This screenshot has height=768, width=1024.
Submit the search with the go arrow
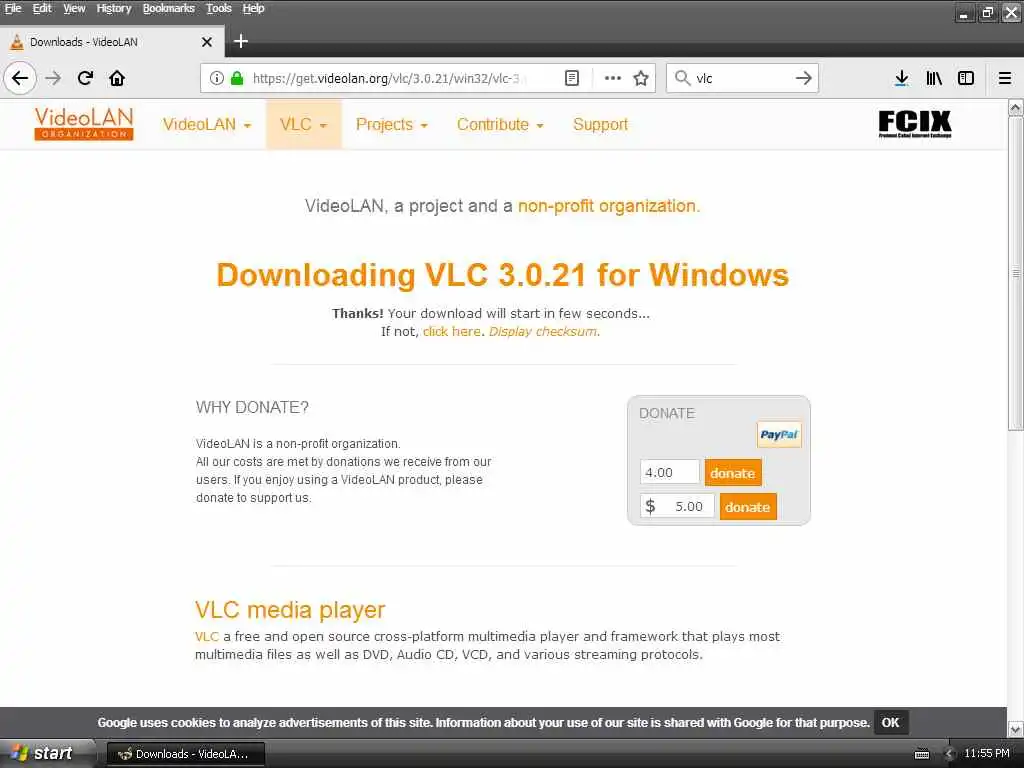pos(804,78)
